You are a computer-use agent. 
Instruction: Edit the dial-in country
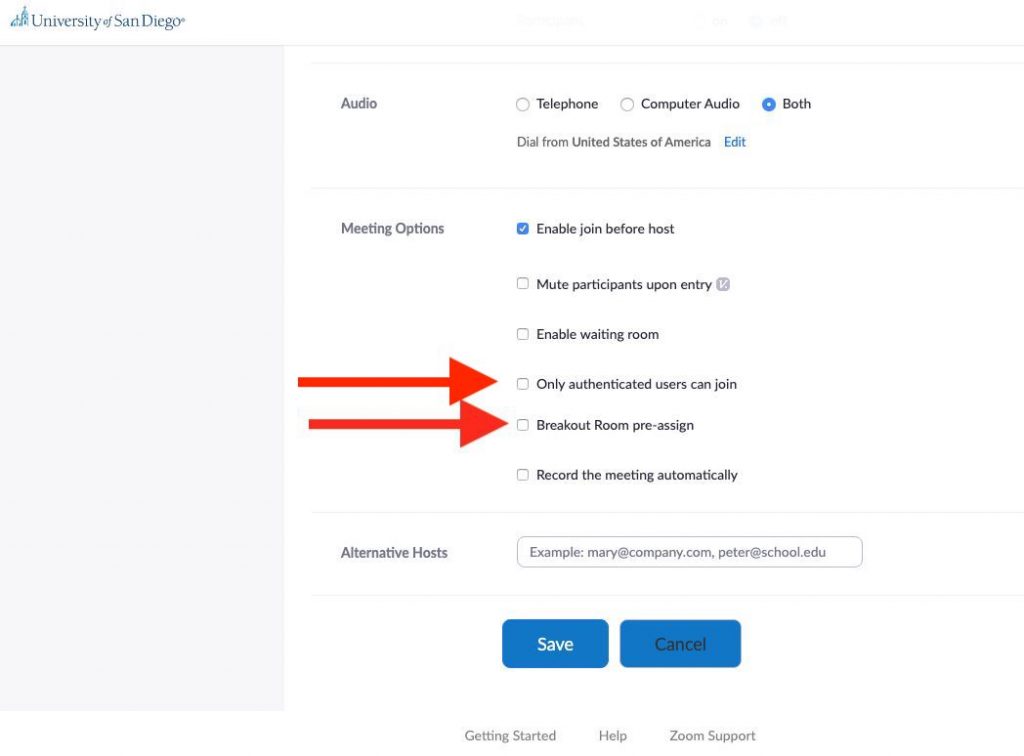734,142
